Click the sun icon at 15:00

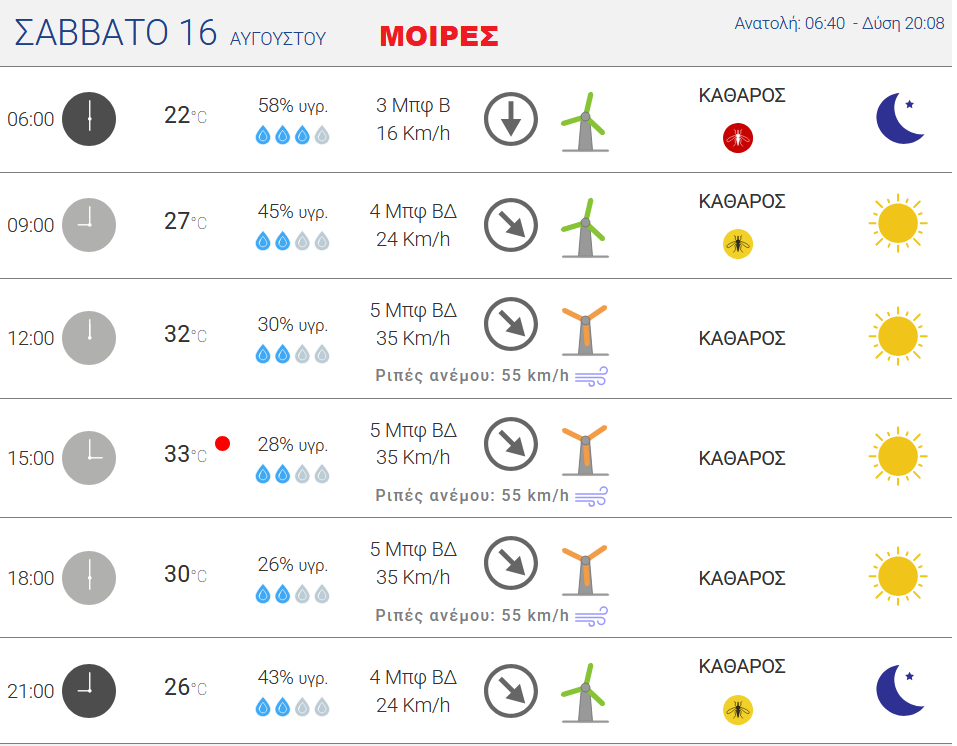pyautogui.click(x=898, y=456)
